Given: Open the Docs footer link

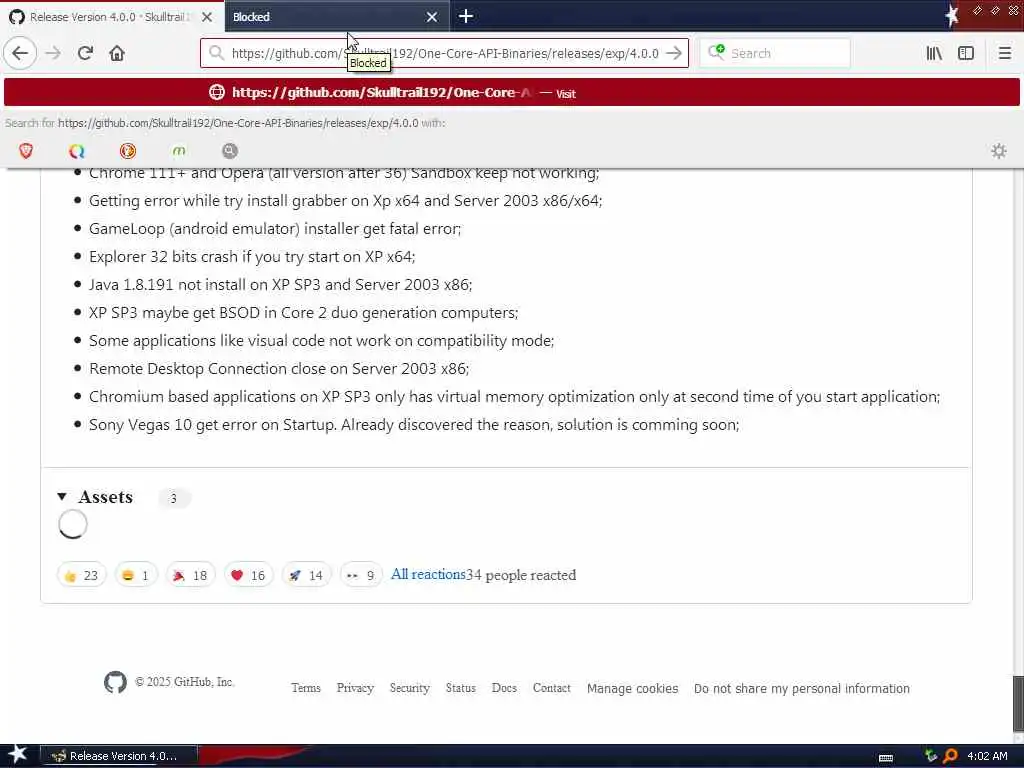Looking at the screenshot, I should pos(504,688).
